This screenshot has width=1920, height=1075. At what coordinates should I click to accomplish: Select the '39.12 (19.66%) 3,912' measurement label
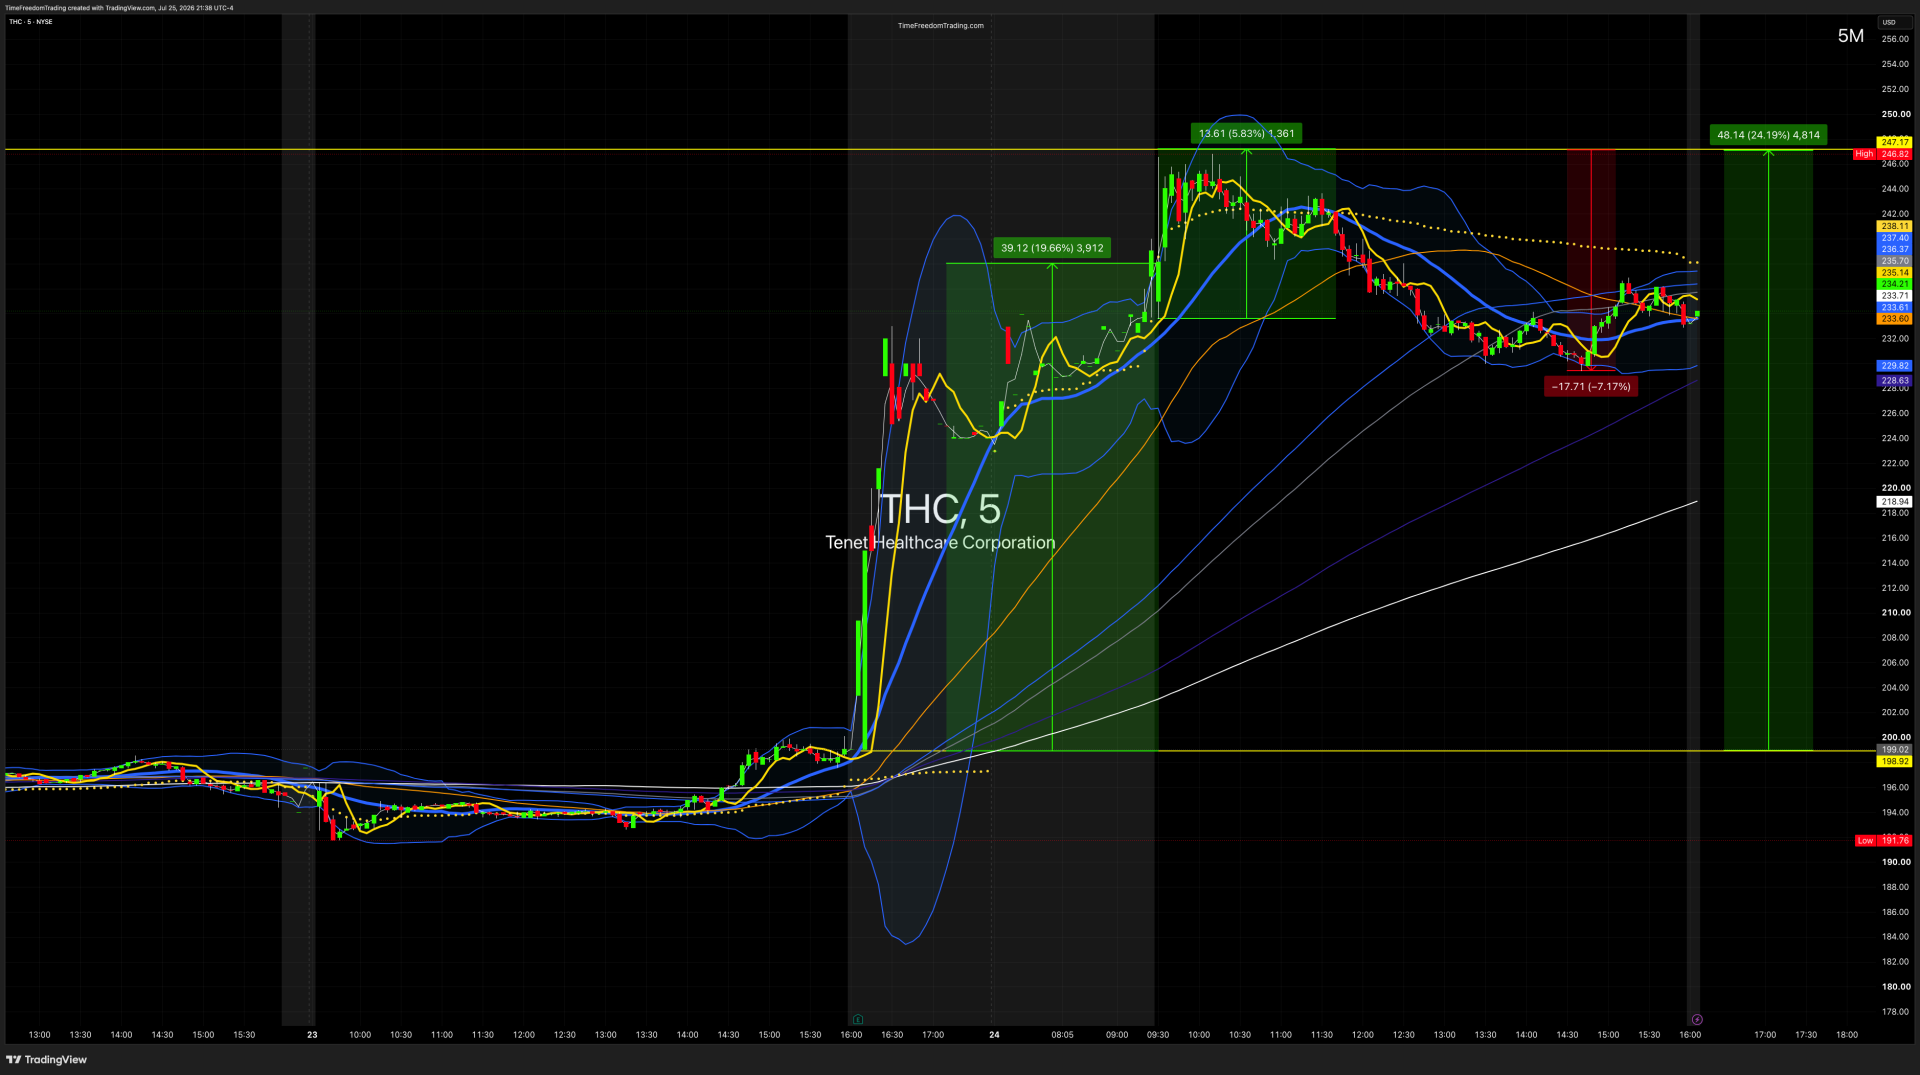click(x=1052, y=248)
